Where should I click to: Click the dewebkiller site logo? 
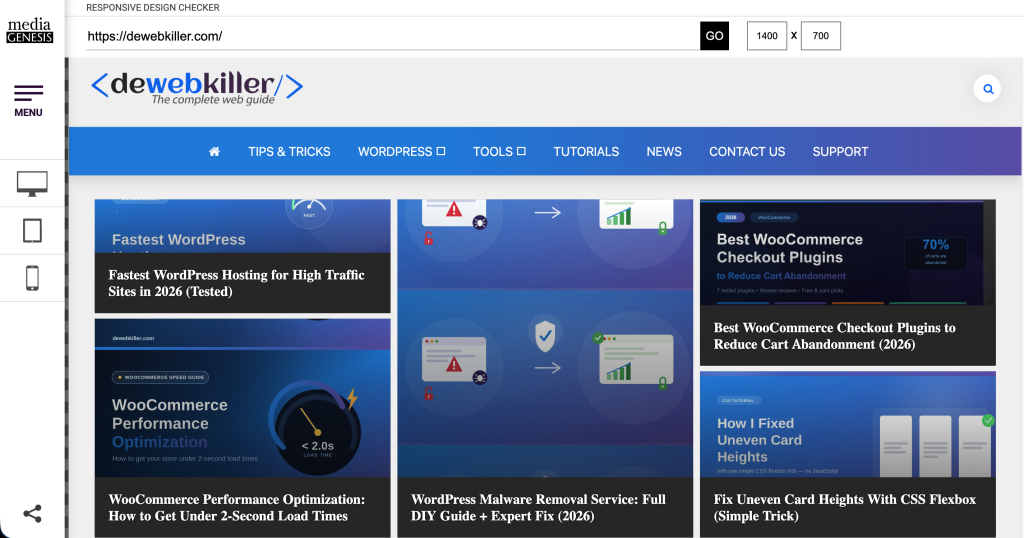[197, 87]
